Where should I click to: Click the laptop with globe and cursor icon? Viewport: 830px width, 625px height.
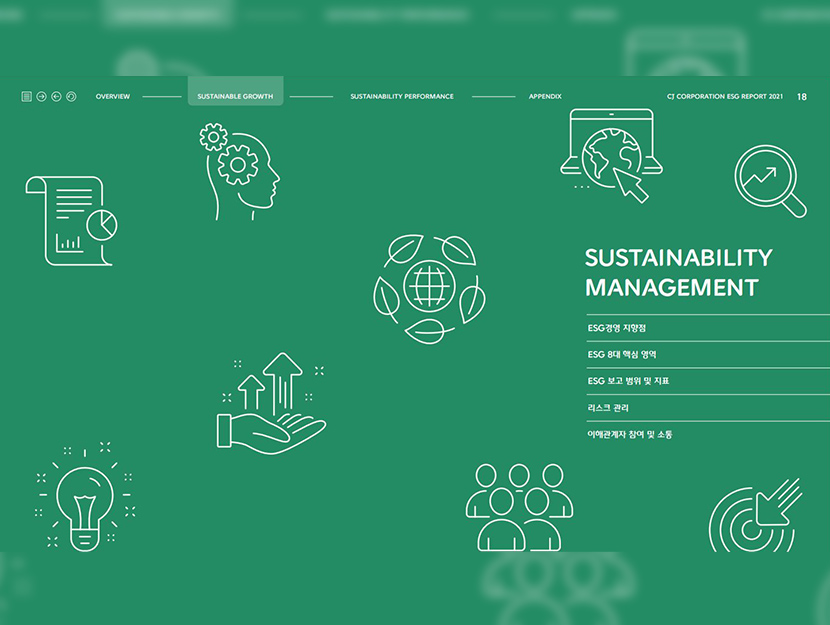pos(610,155)
